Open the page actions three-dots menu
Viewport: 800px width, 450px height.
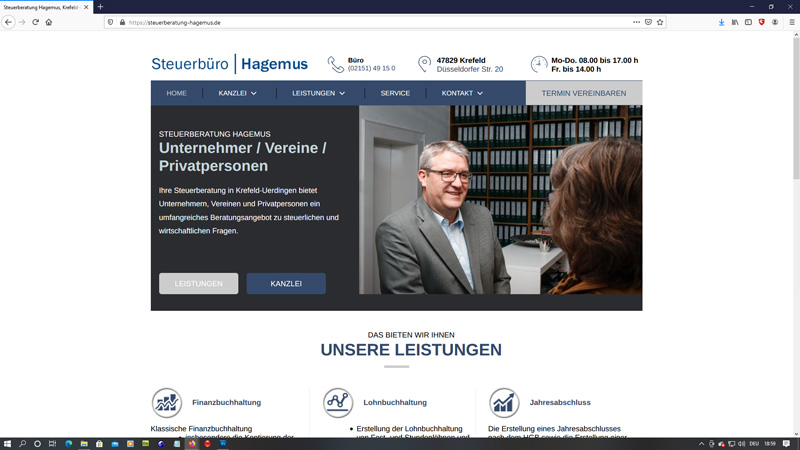coord(636,22)
